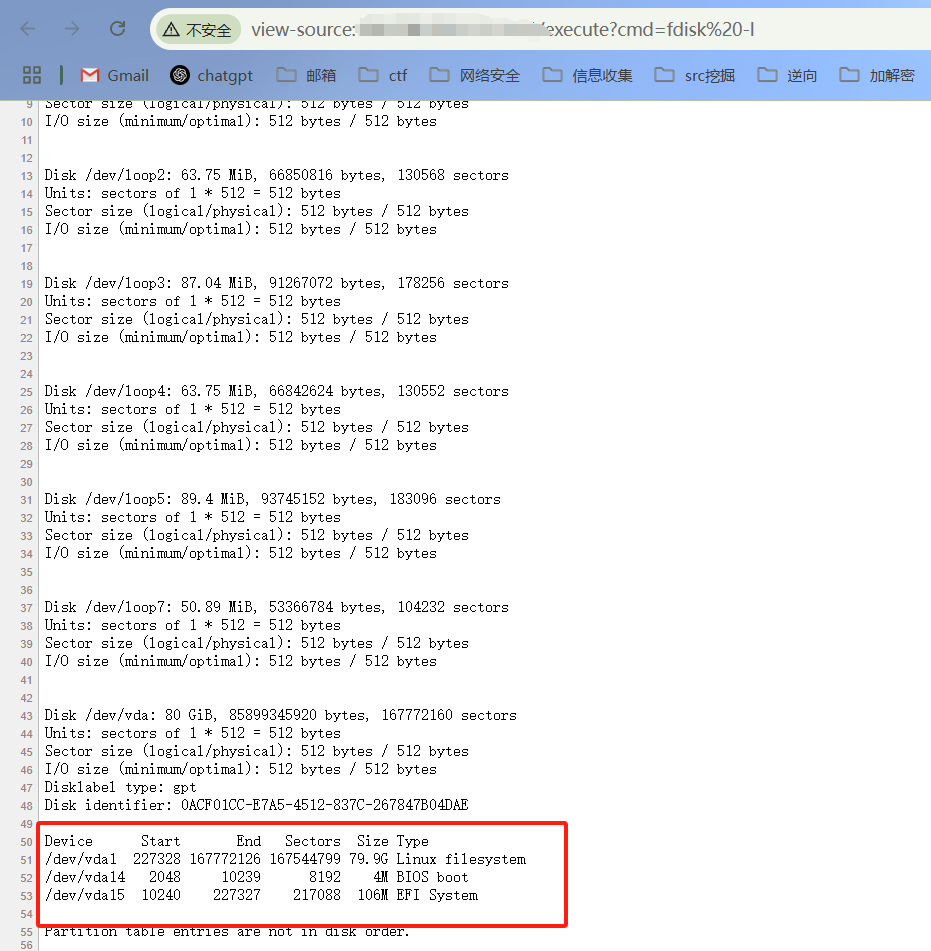
Task: Click 'Partition table entries are not in disk order'
Action: (x=227, y=932)
